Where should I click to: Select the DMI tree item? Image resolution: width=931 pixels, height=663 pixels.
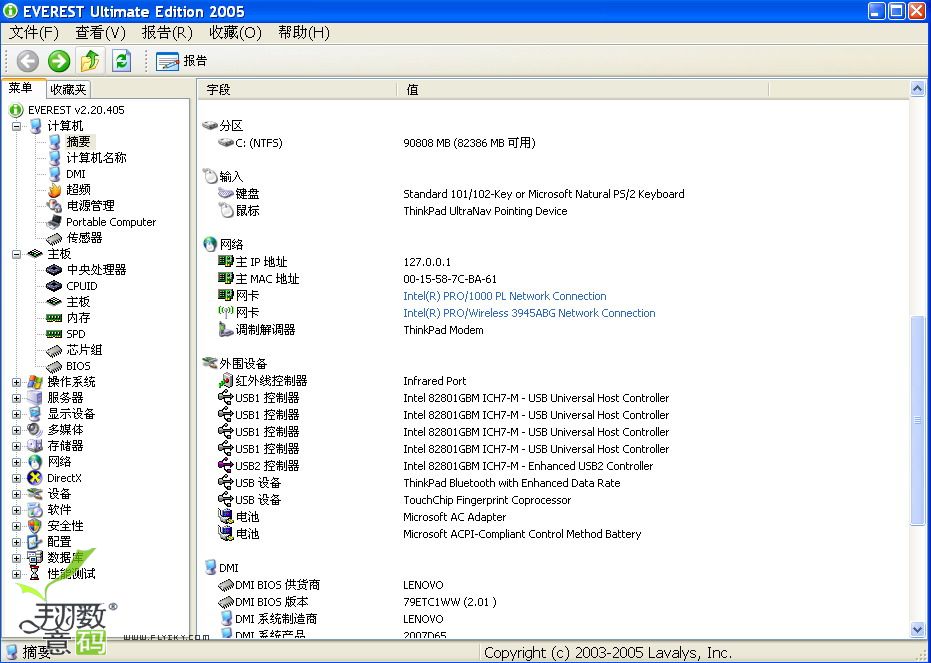(x=75, y=174)
